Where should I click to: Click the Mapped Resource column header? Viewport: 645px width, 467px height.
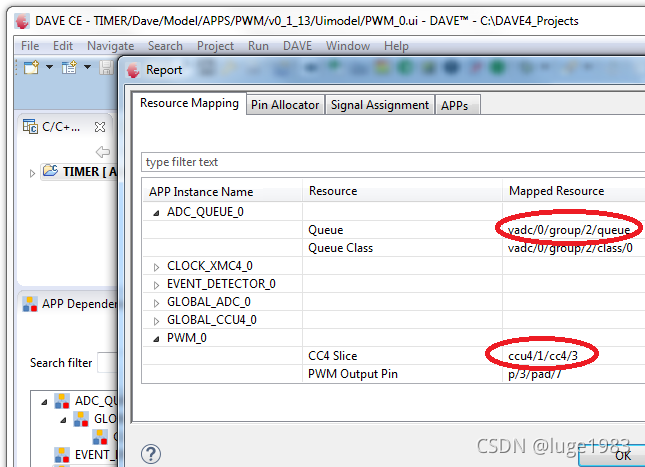[573, 191]
